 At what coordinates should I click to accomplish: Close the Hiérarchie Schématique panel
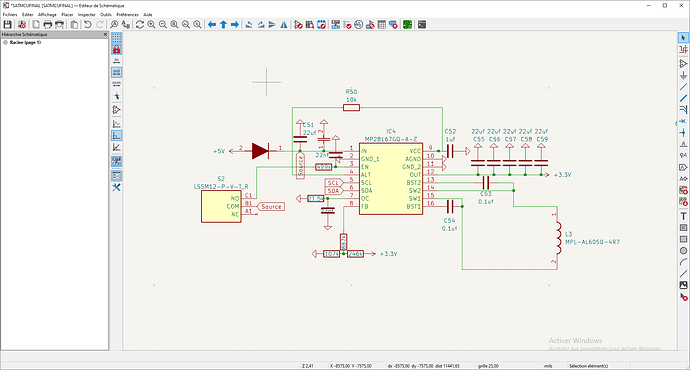click(x=105, y=34)
